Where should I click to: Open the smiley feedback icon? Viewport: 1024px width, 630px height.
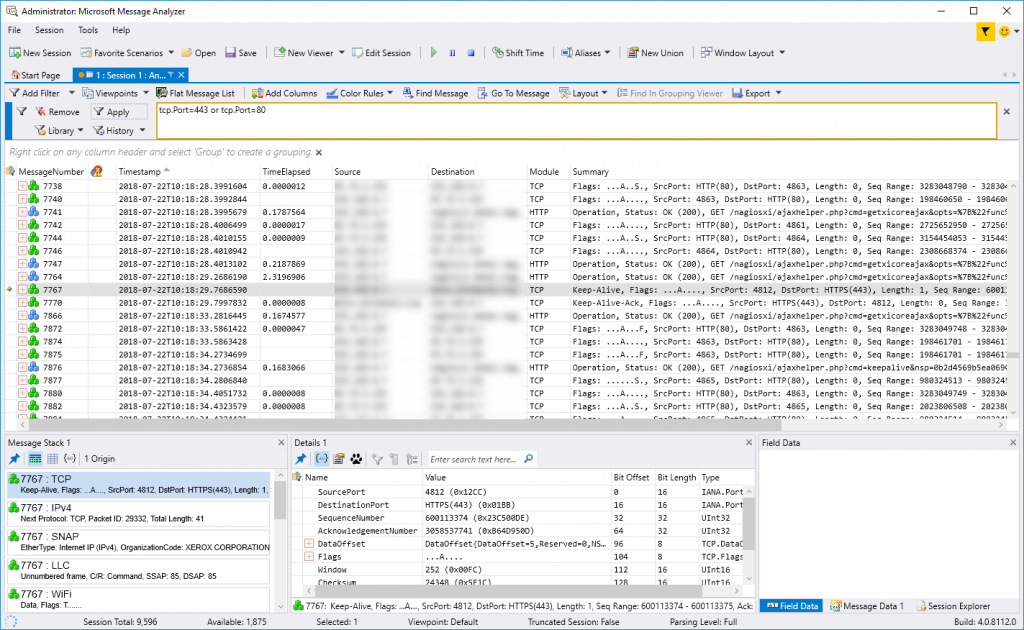pos(1004,31)
